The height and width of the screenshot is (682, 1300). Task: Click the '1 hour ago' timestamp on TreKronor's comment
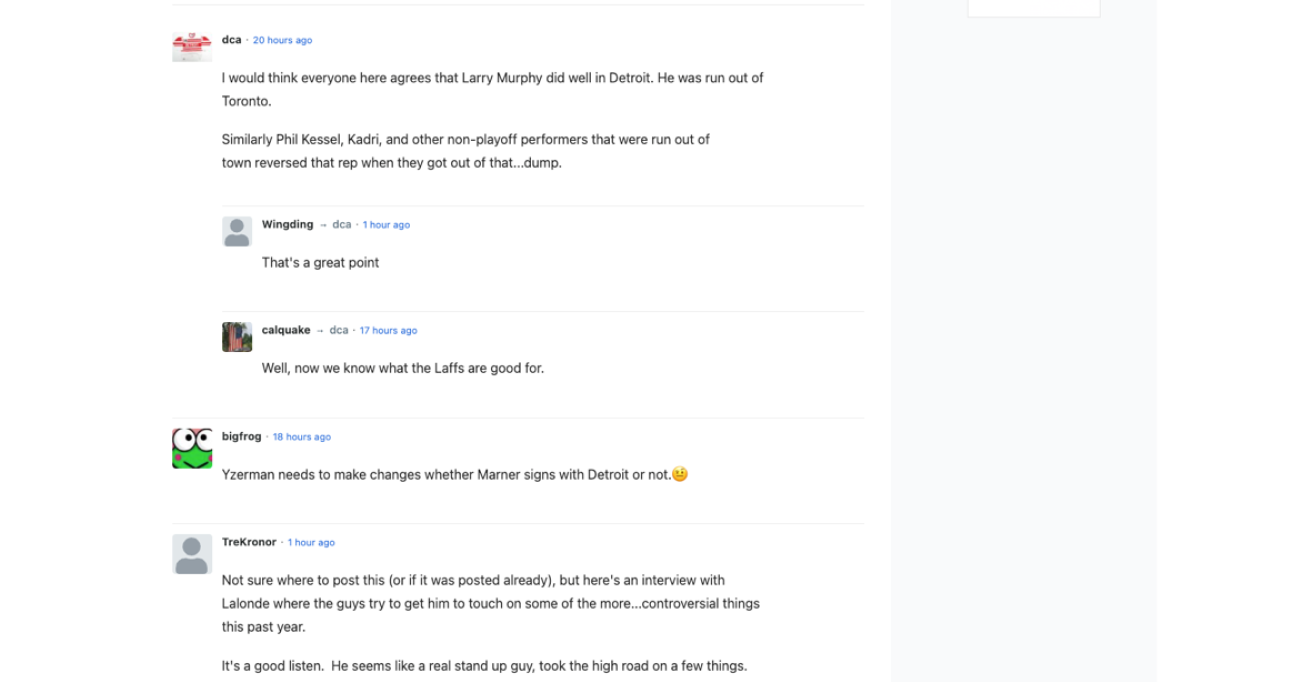[311, 542]
